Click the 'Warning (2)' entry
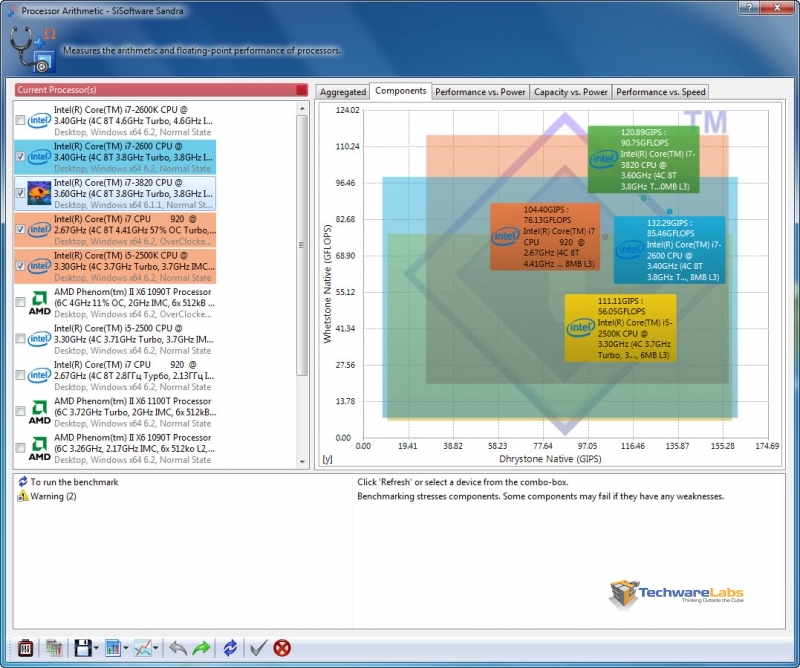Screen dimensions: 800x668 tap(53, 496)
